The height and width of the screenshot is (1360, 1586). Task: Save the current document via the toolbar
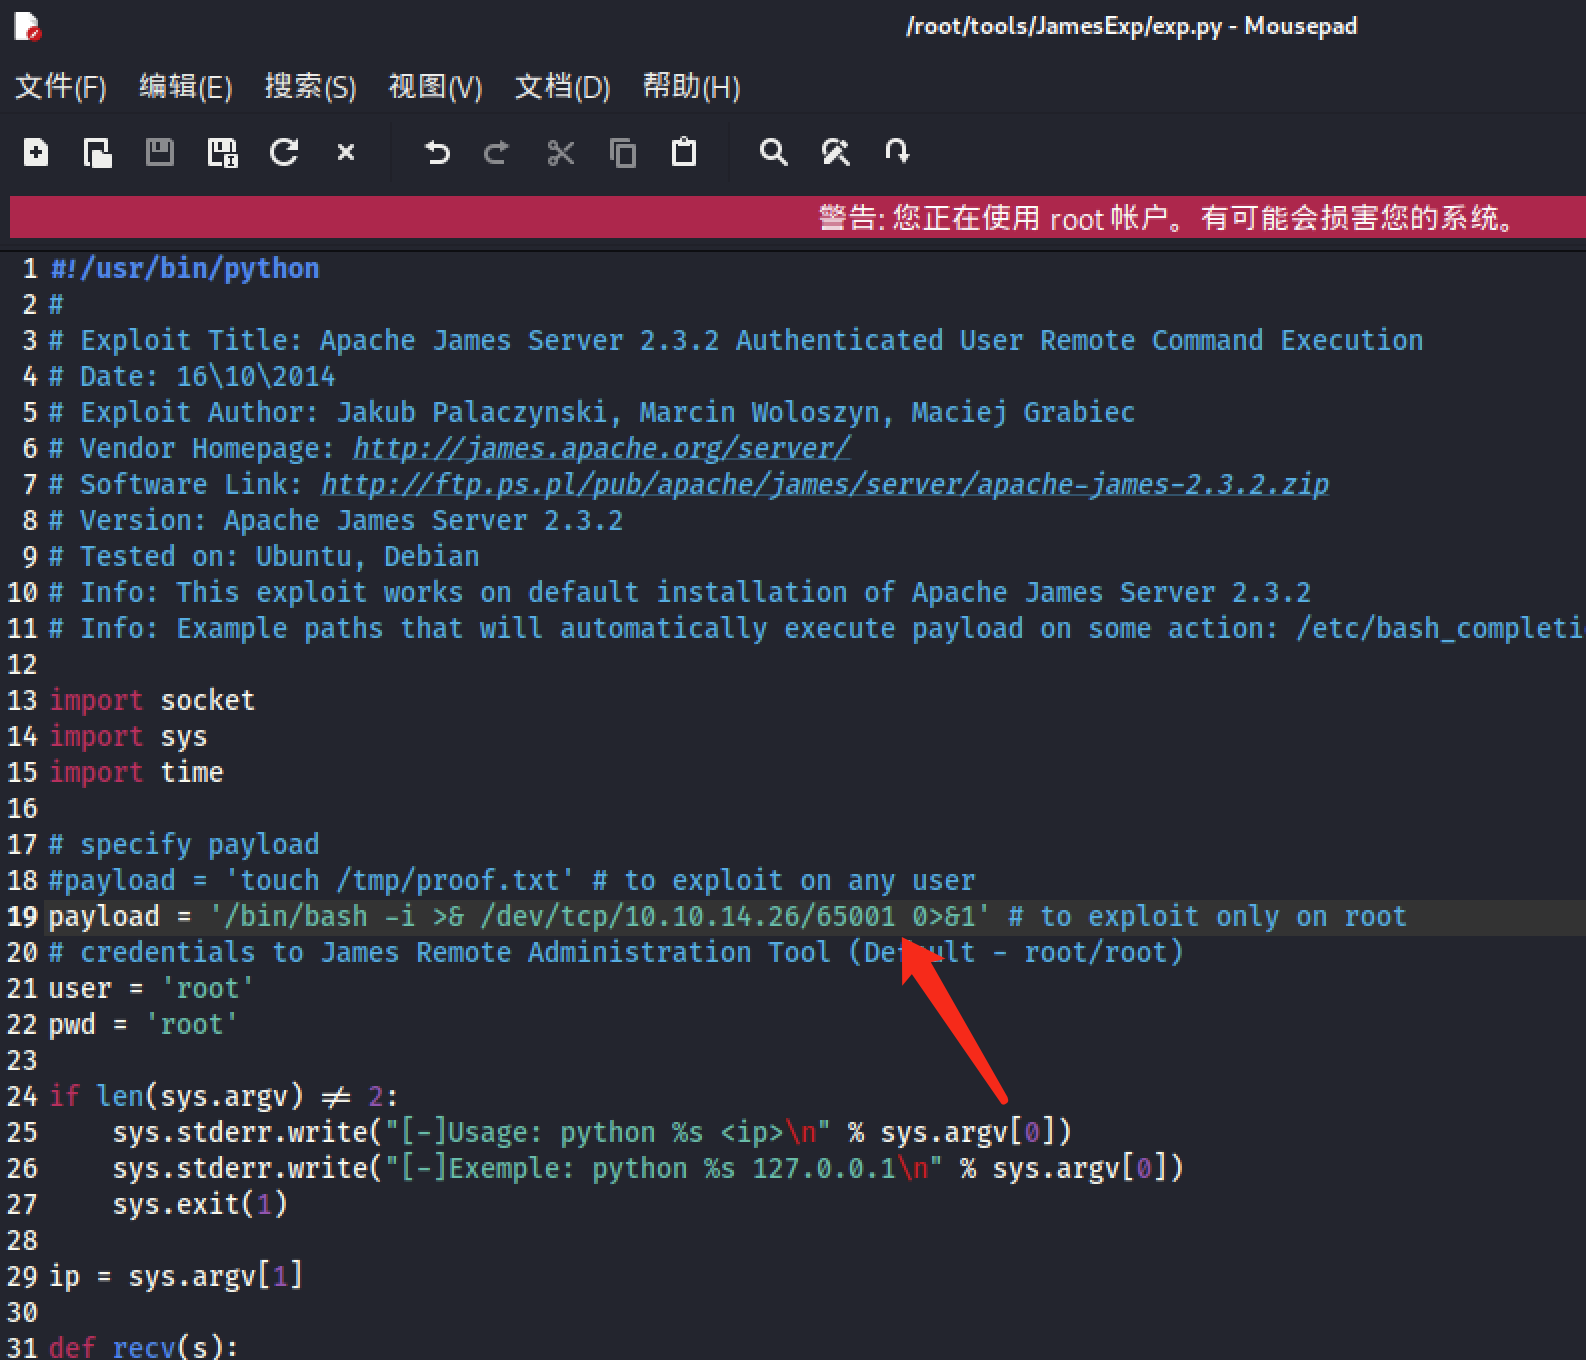tap(160, 152)
